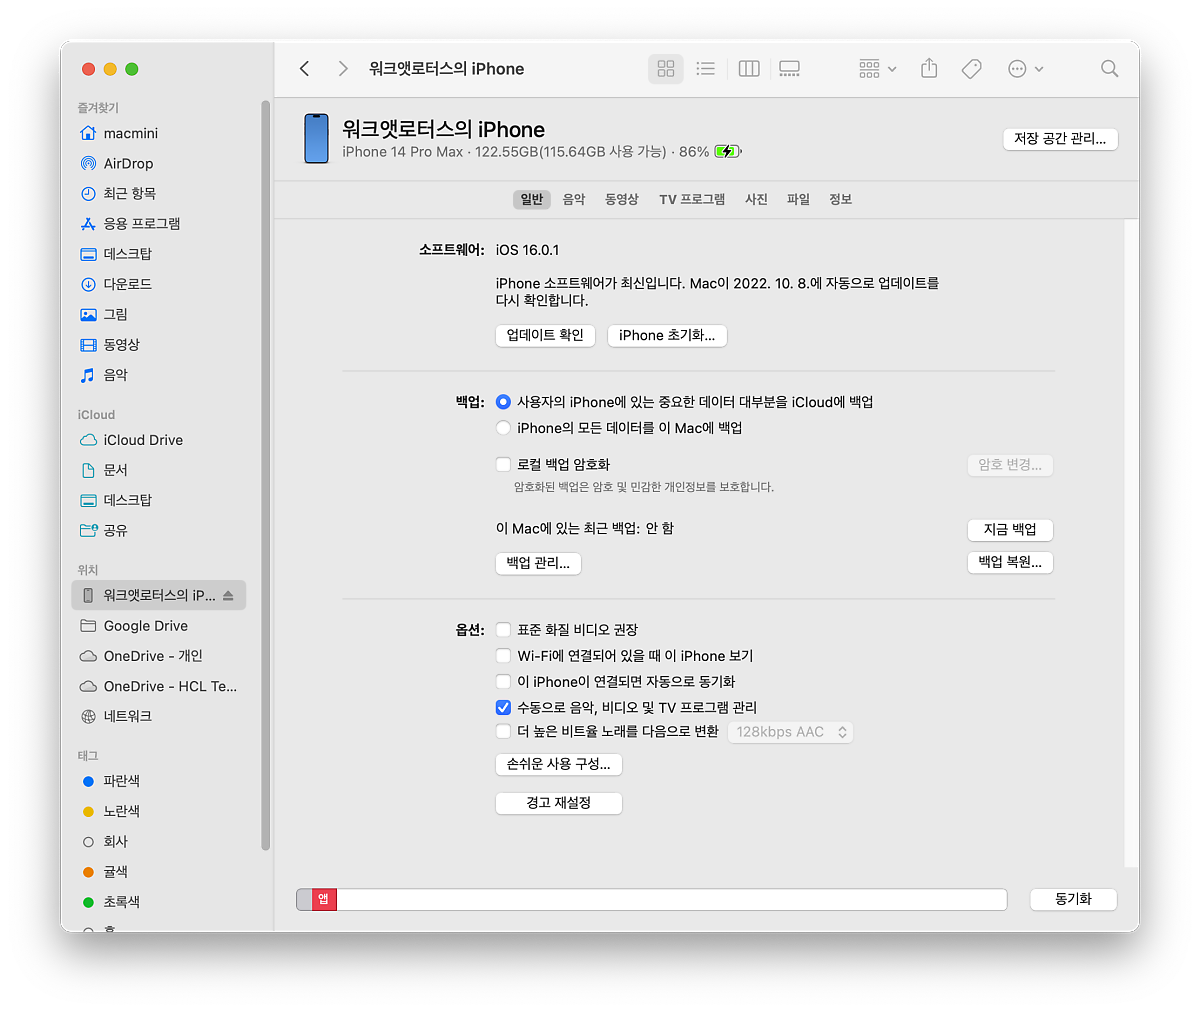
Task: Click 경고 재설정 button
Action: tap(559, 803)
